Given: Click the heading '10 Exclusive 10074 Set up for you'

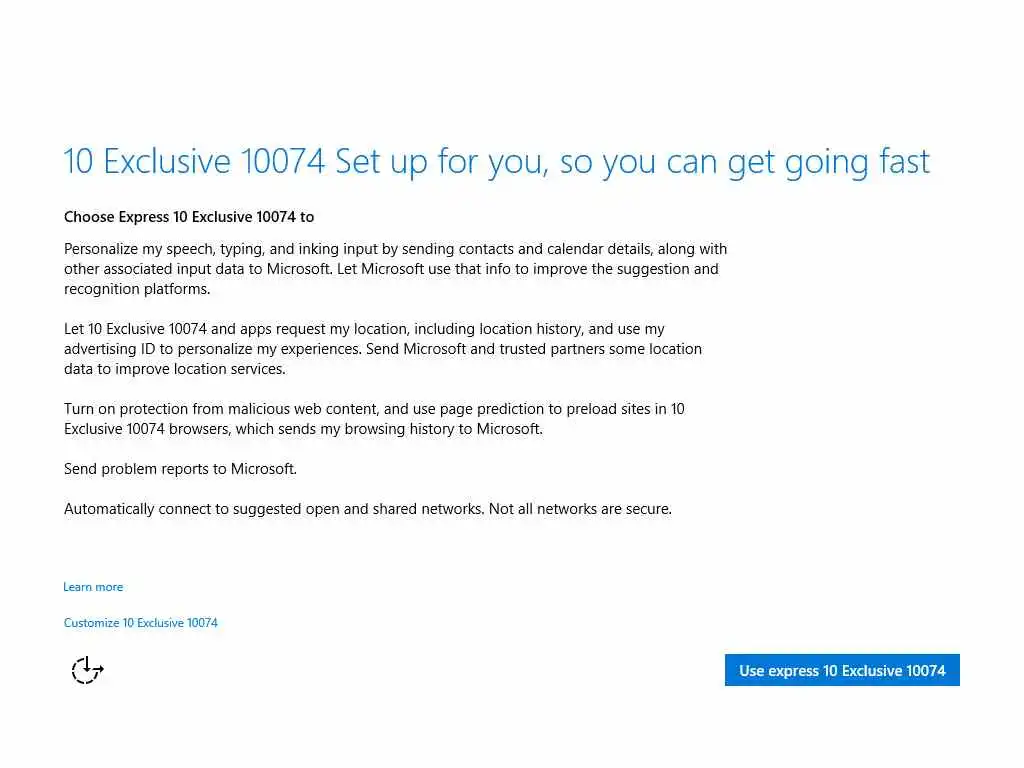Looking at the screenshot, I should pyautogui.click(x=496, y=162).
